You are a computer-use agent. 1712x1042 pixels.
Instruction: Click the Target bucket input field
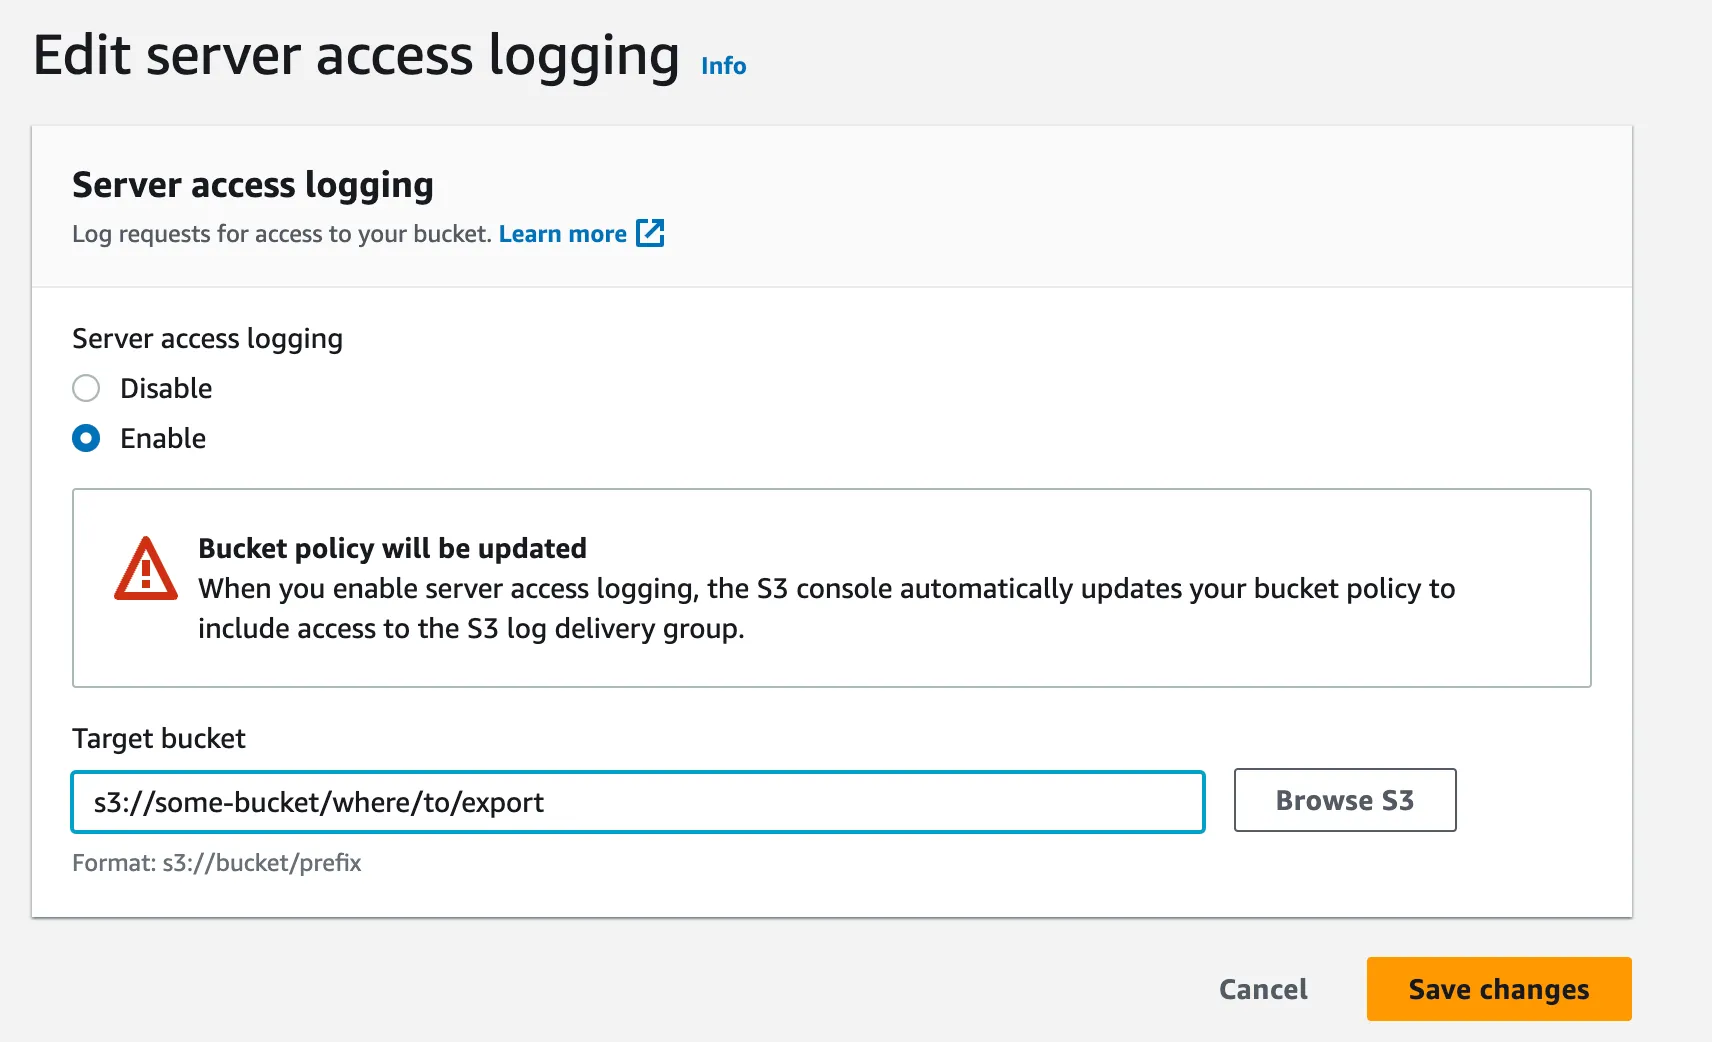click(637, 801)
